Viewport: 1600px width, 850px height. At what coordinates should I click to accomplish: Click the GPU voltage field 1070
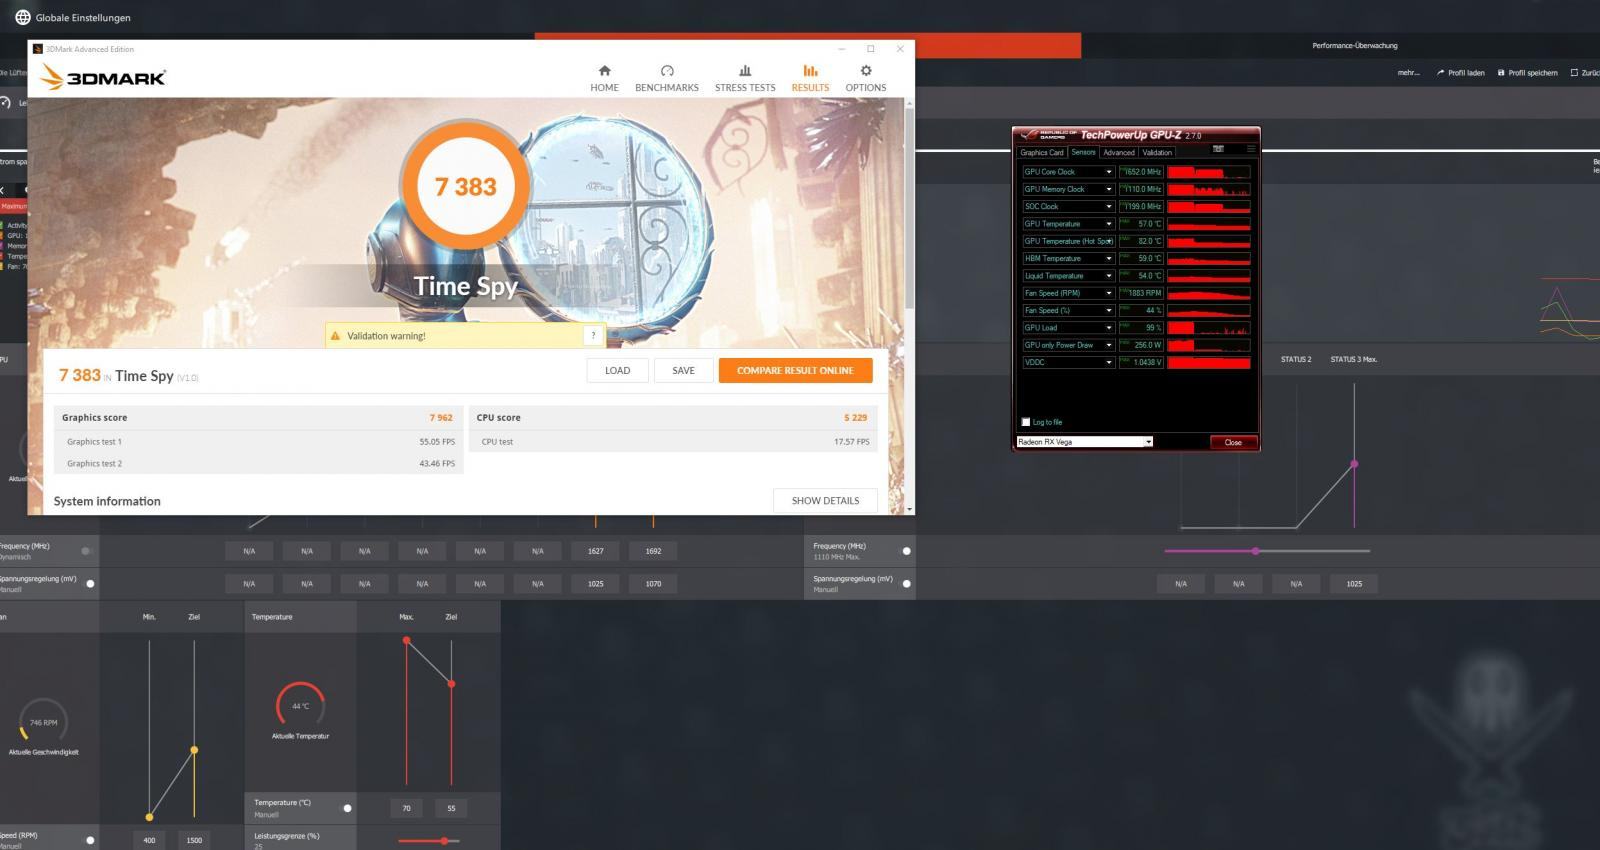click(x=653, y=583)
